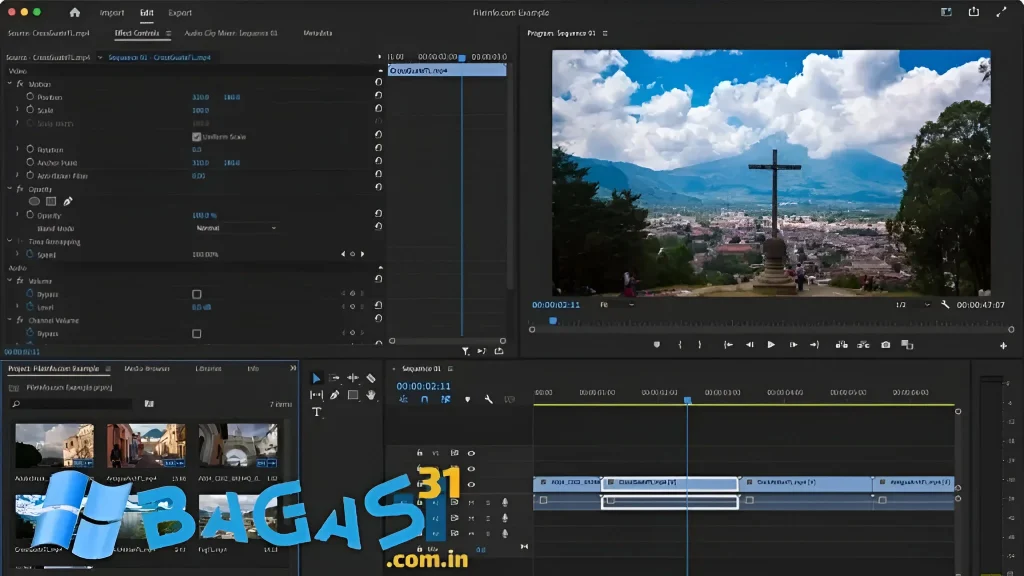This screenshot has width=1024, height=576.
Task: Create an ellipse mask under Opacity
Action: (x=34, y=202)
